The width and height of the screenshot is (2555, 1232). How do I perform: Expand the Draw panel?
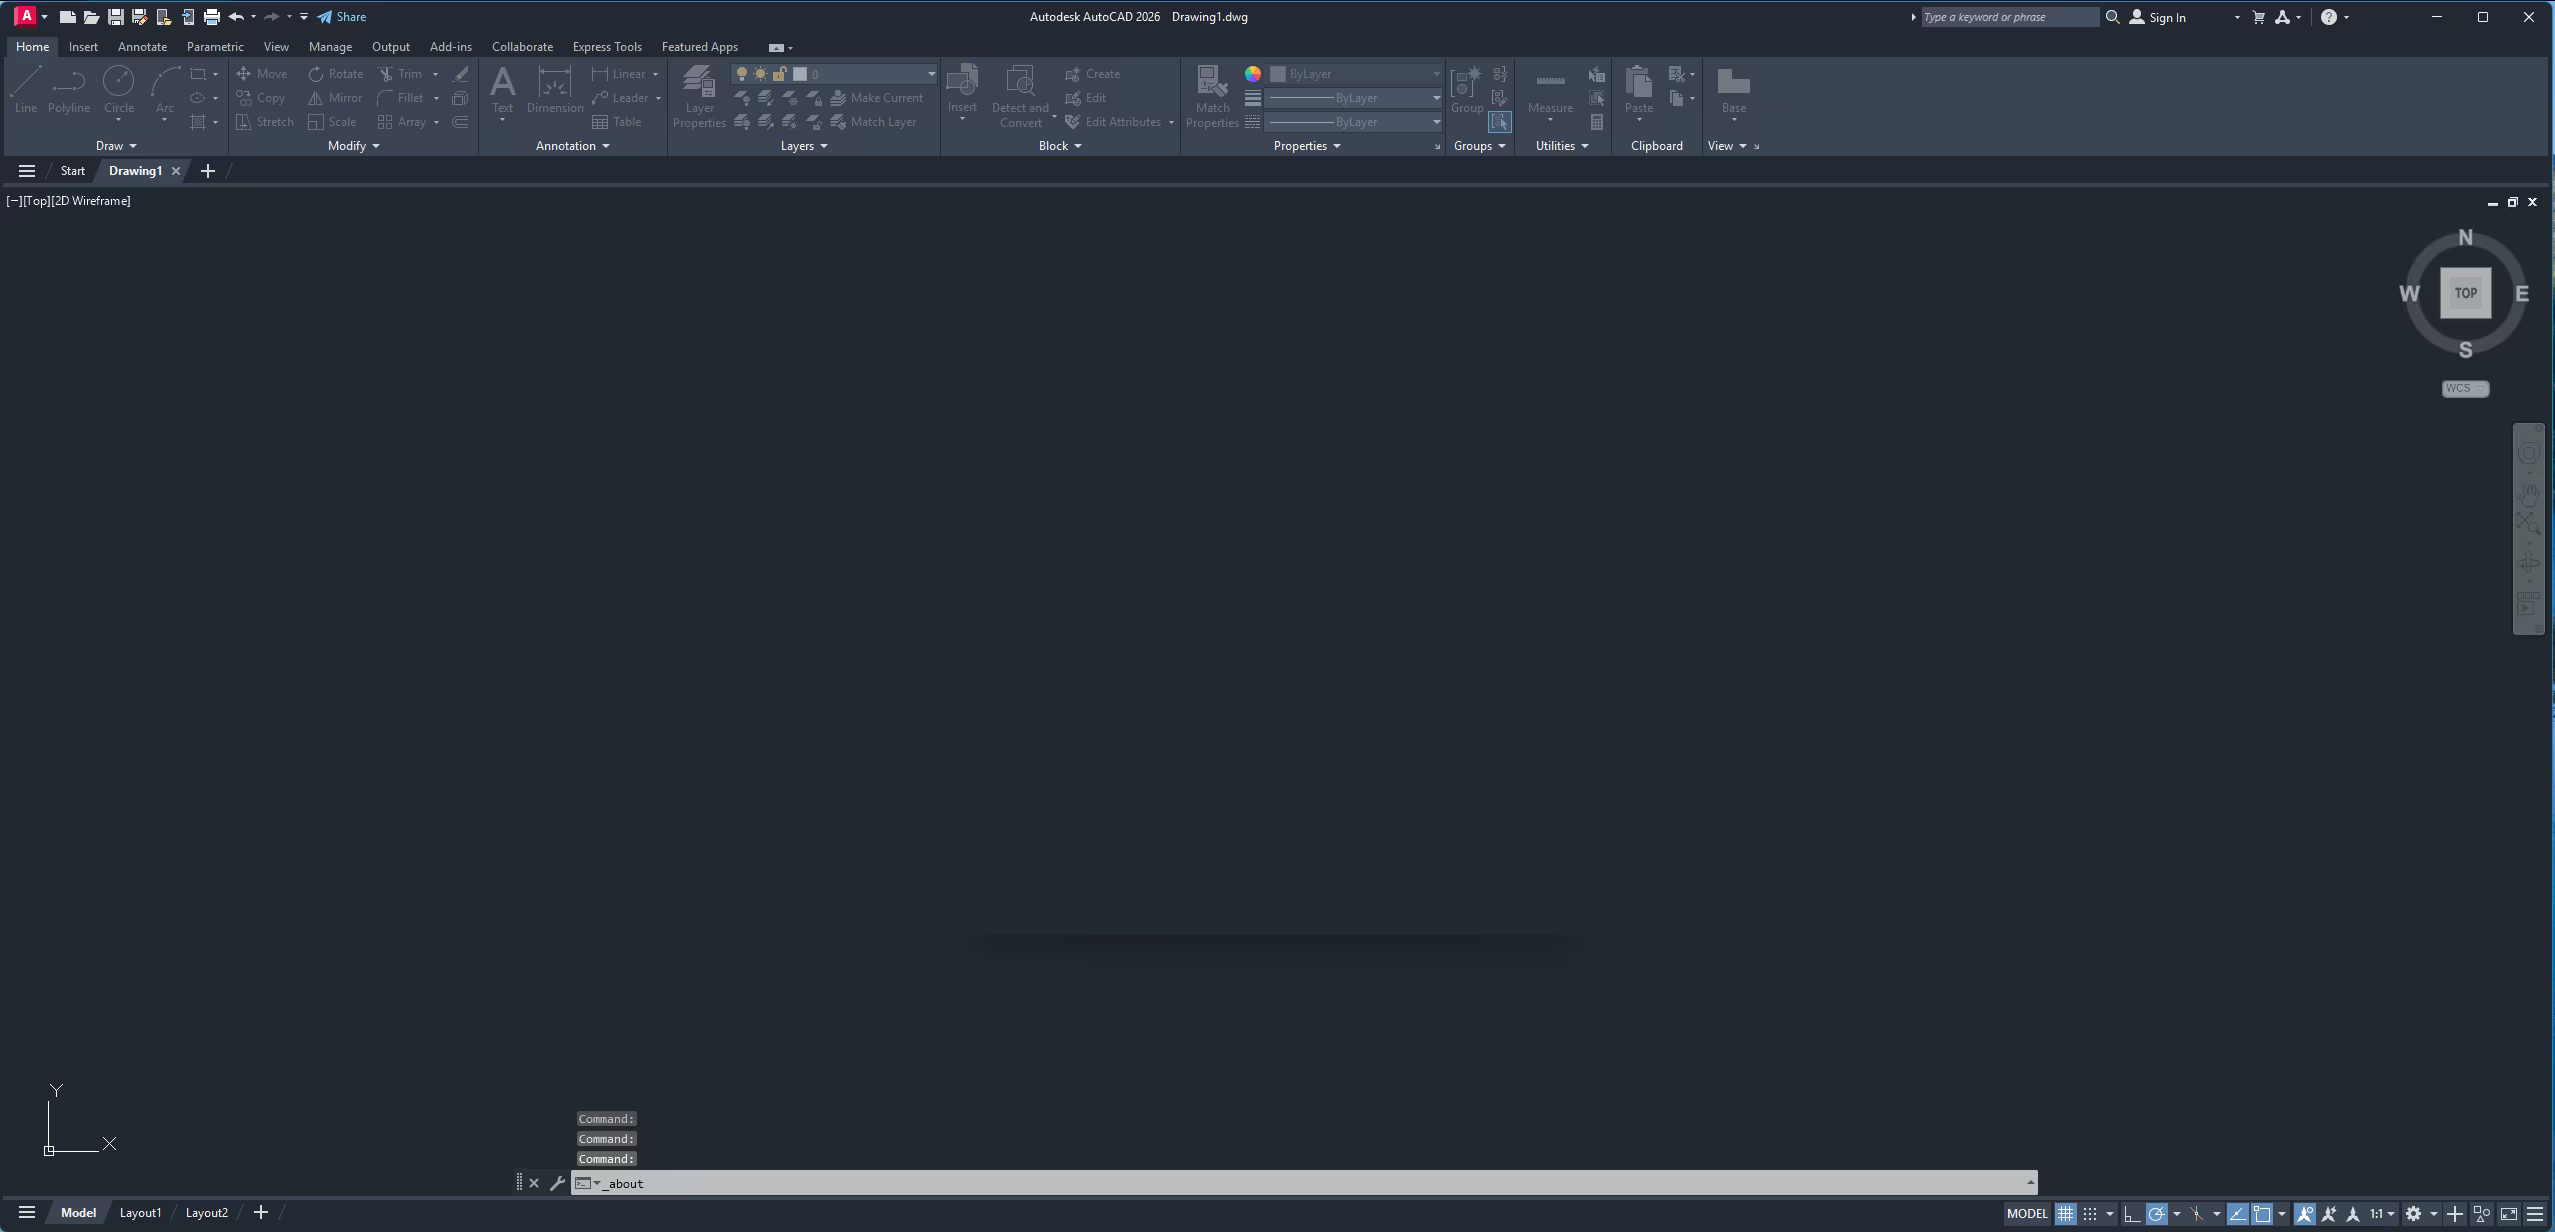pos(116,145)
